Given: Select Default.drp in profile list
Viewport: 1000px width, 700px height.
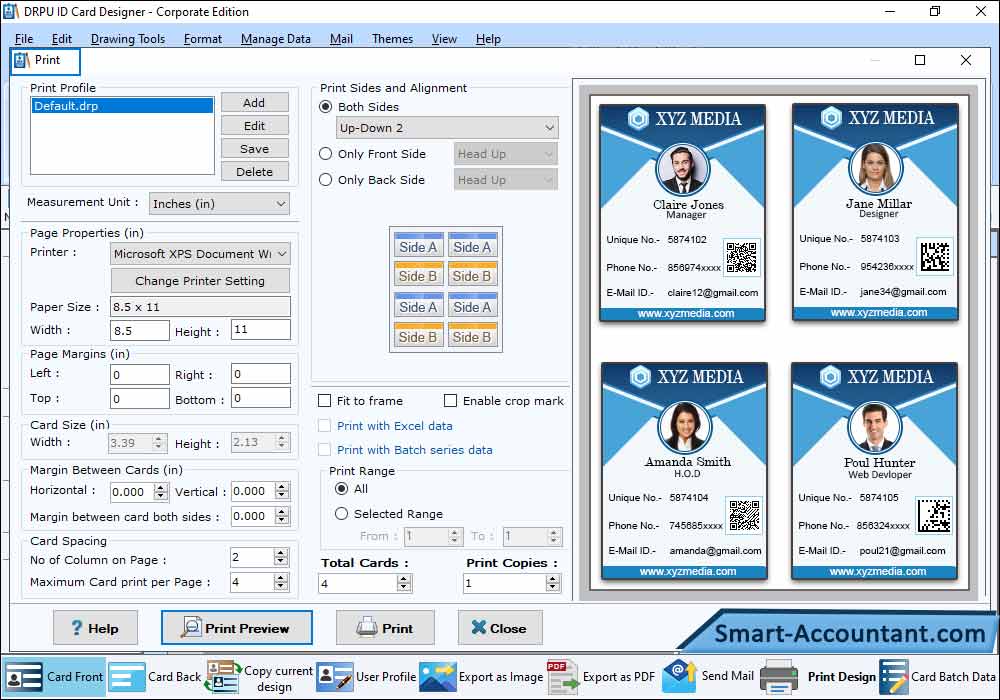Looking at the screenshot, I should [x=122, y=106].
